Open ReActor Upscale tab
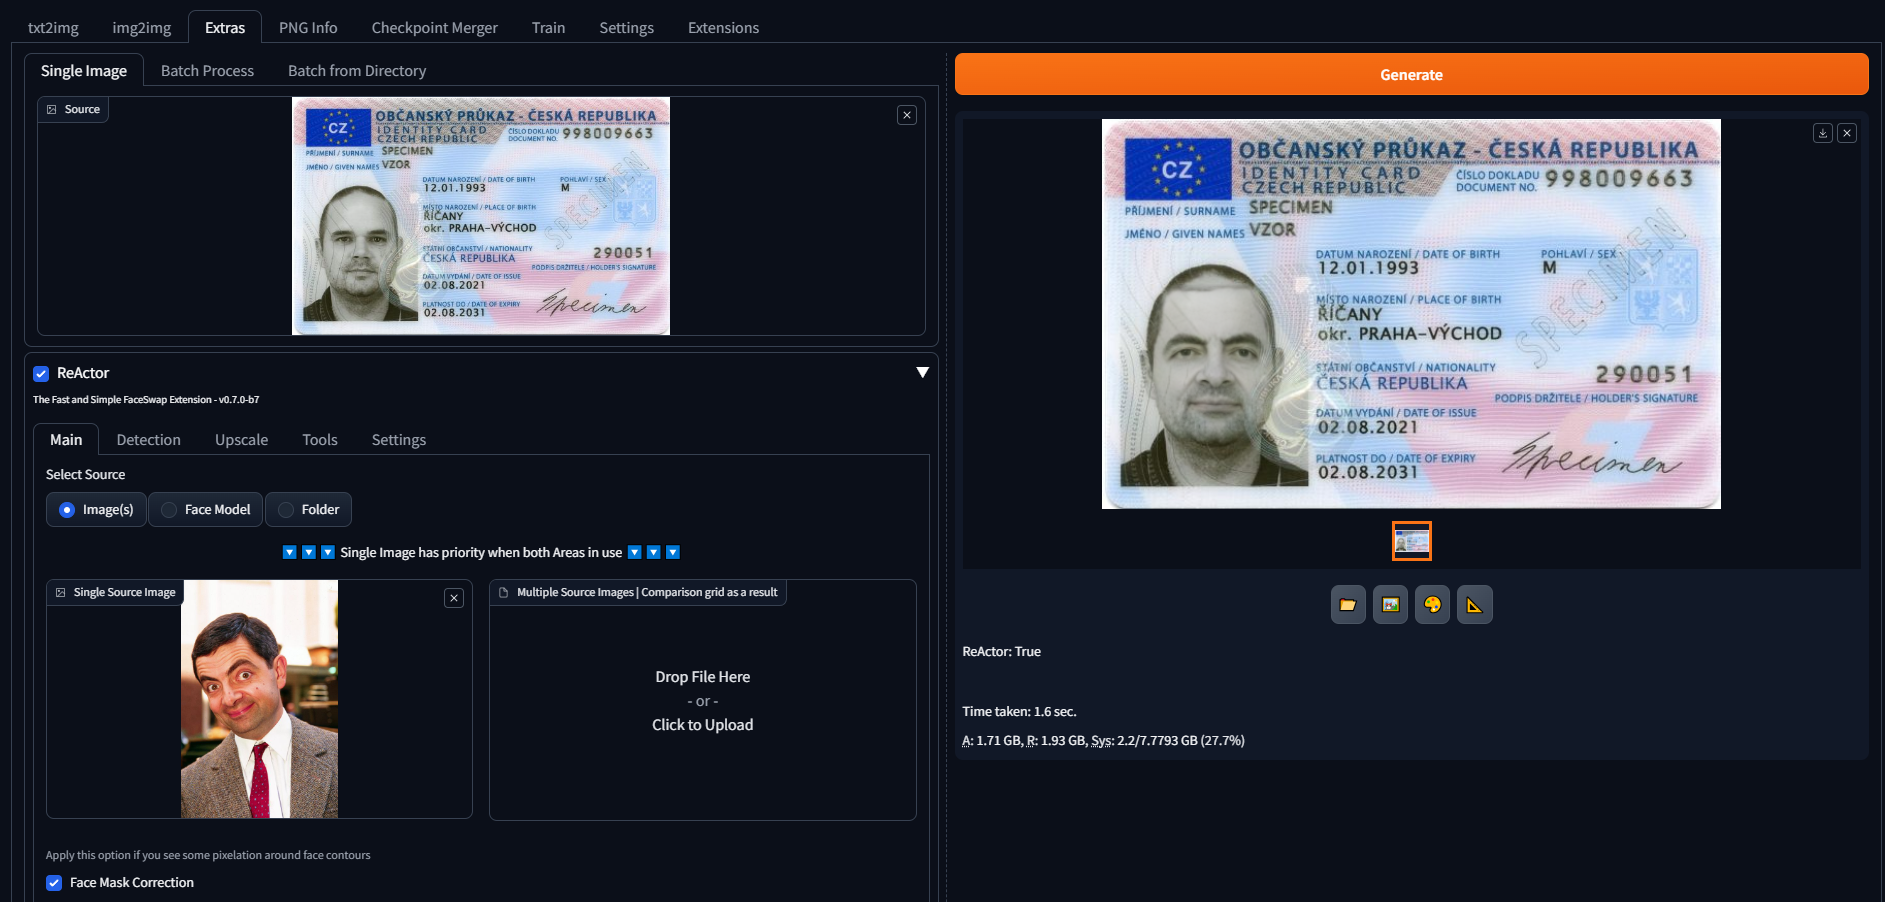The height and width of the screenshot is (902, 1885). coord(241,440)
